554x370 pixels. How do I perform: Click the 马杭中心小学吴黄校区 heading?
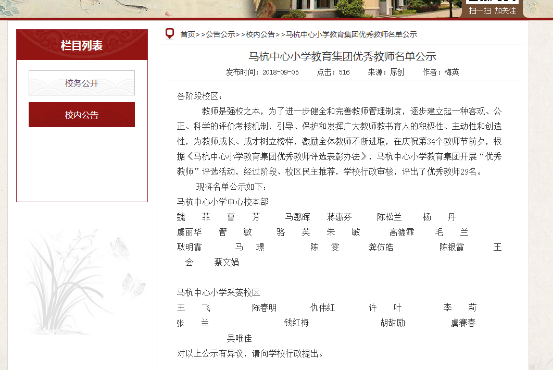tap(218, 293)
